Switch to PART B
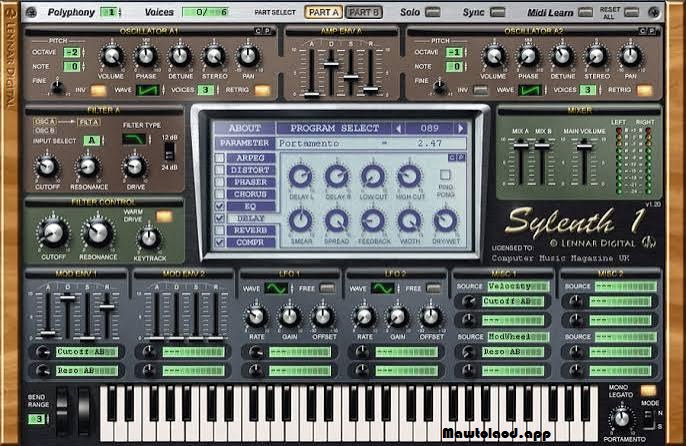This screenshot has height=446, width=686. tap(363, 12)
